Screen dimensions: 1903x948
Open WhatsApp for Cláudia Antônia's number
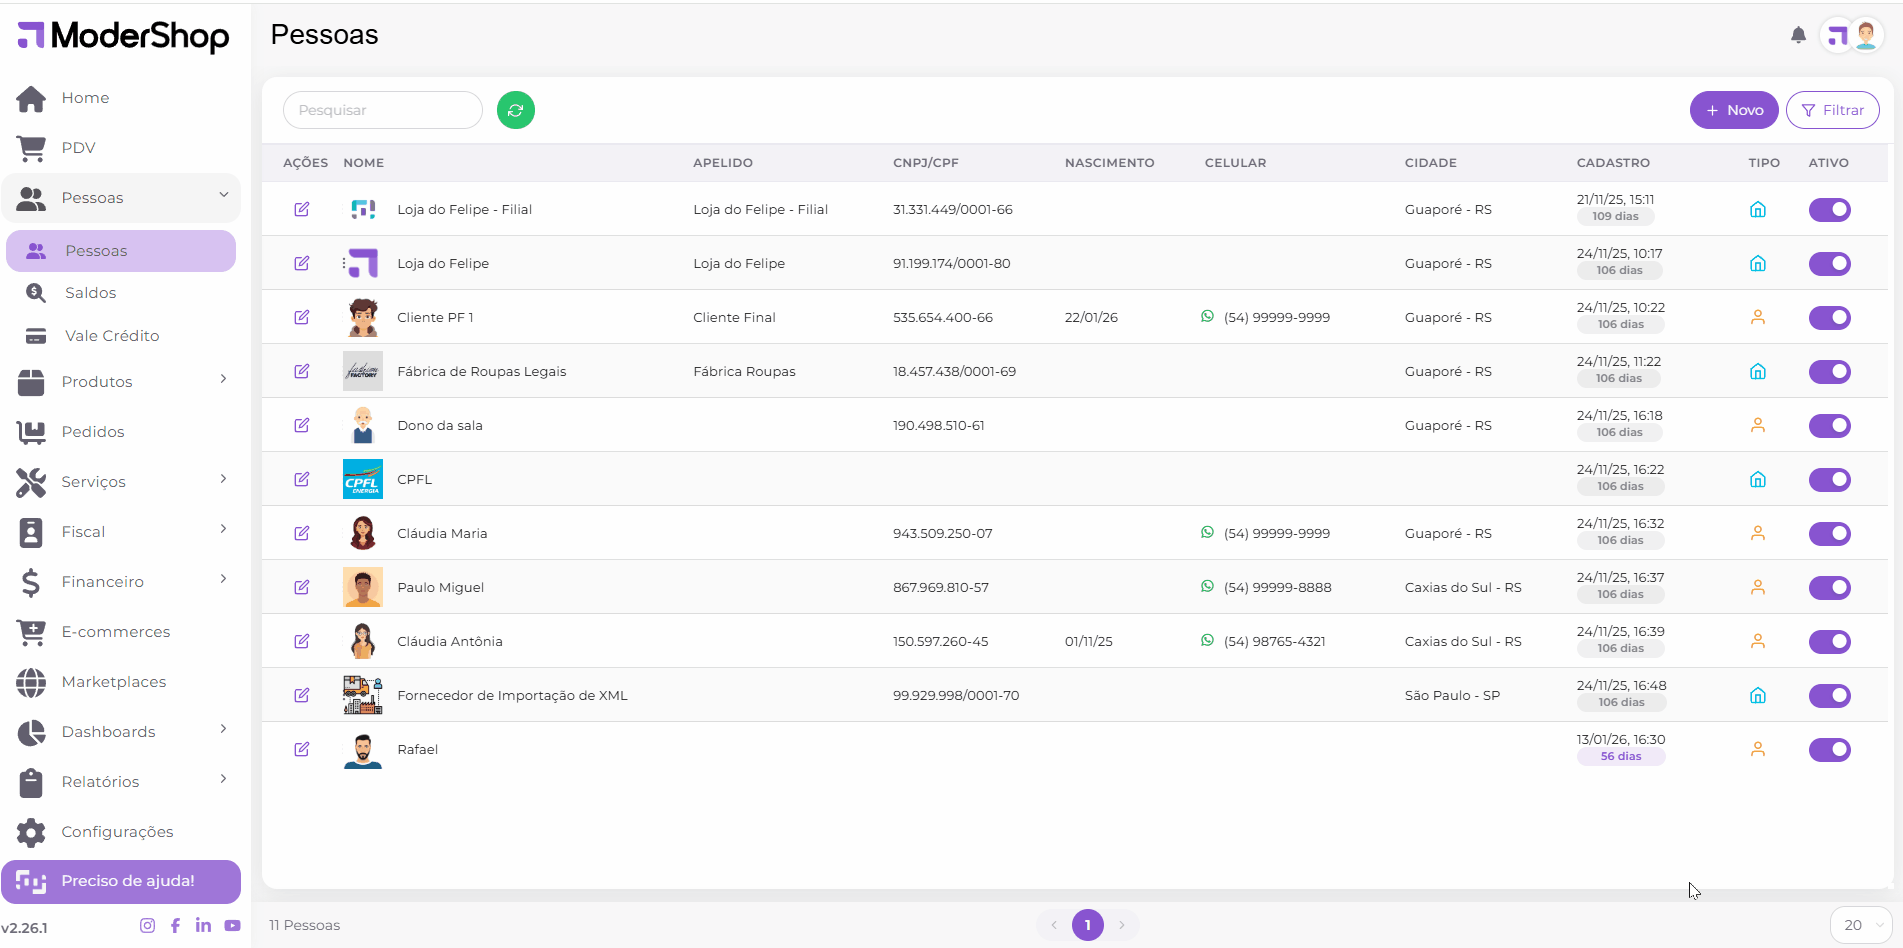(x=1207, y=641)
